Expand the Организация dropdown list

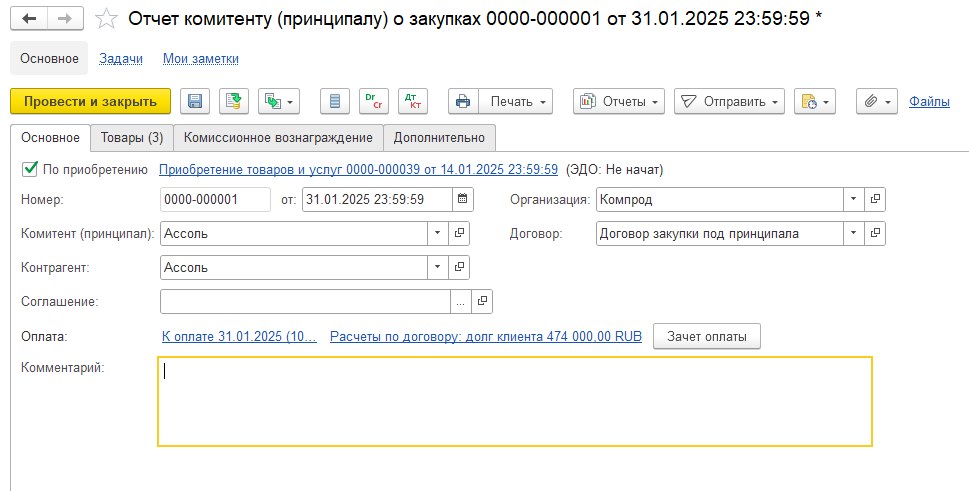pos(853,199)
